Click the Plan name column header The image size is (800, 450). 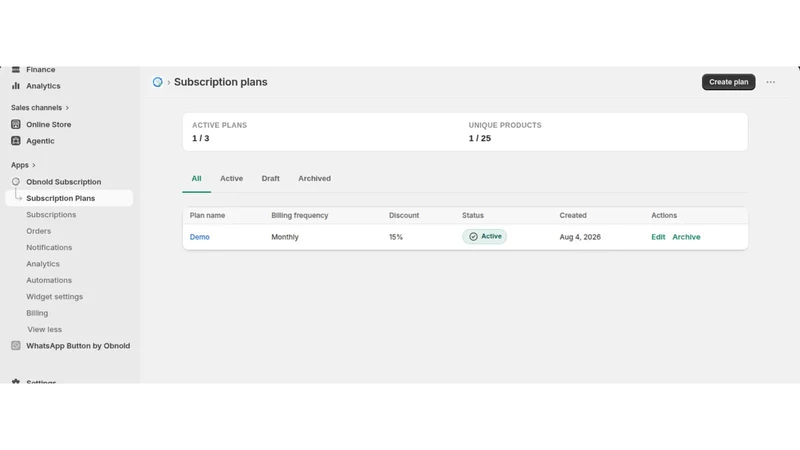207,216
